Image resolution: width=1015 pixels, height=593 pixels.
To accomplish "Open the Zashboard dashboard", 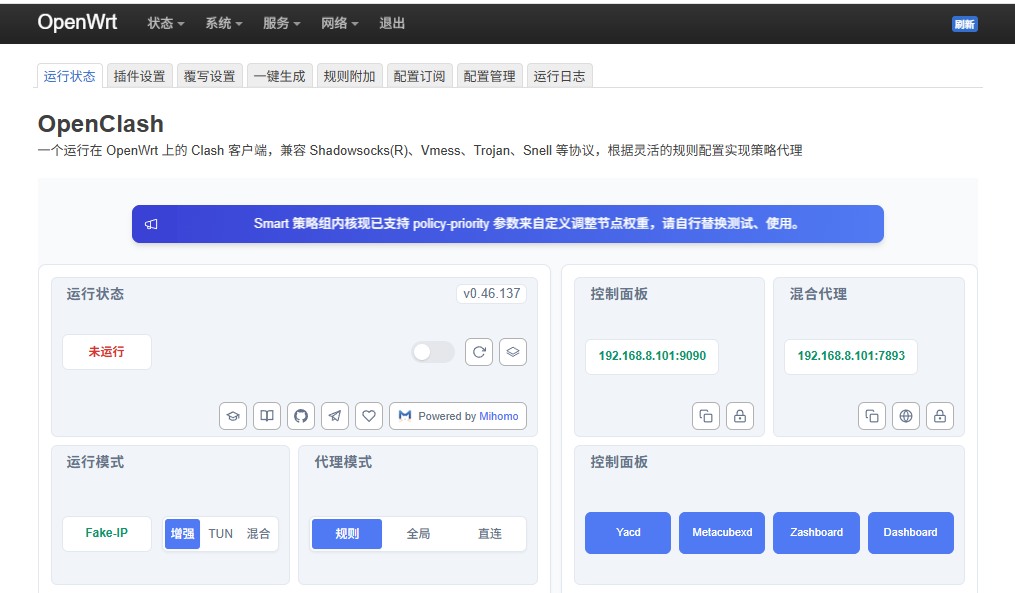I will pos(816,532).
